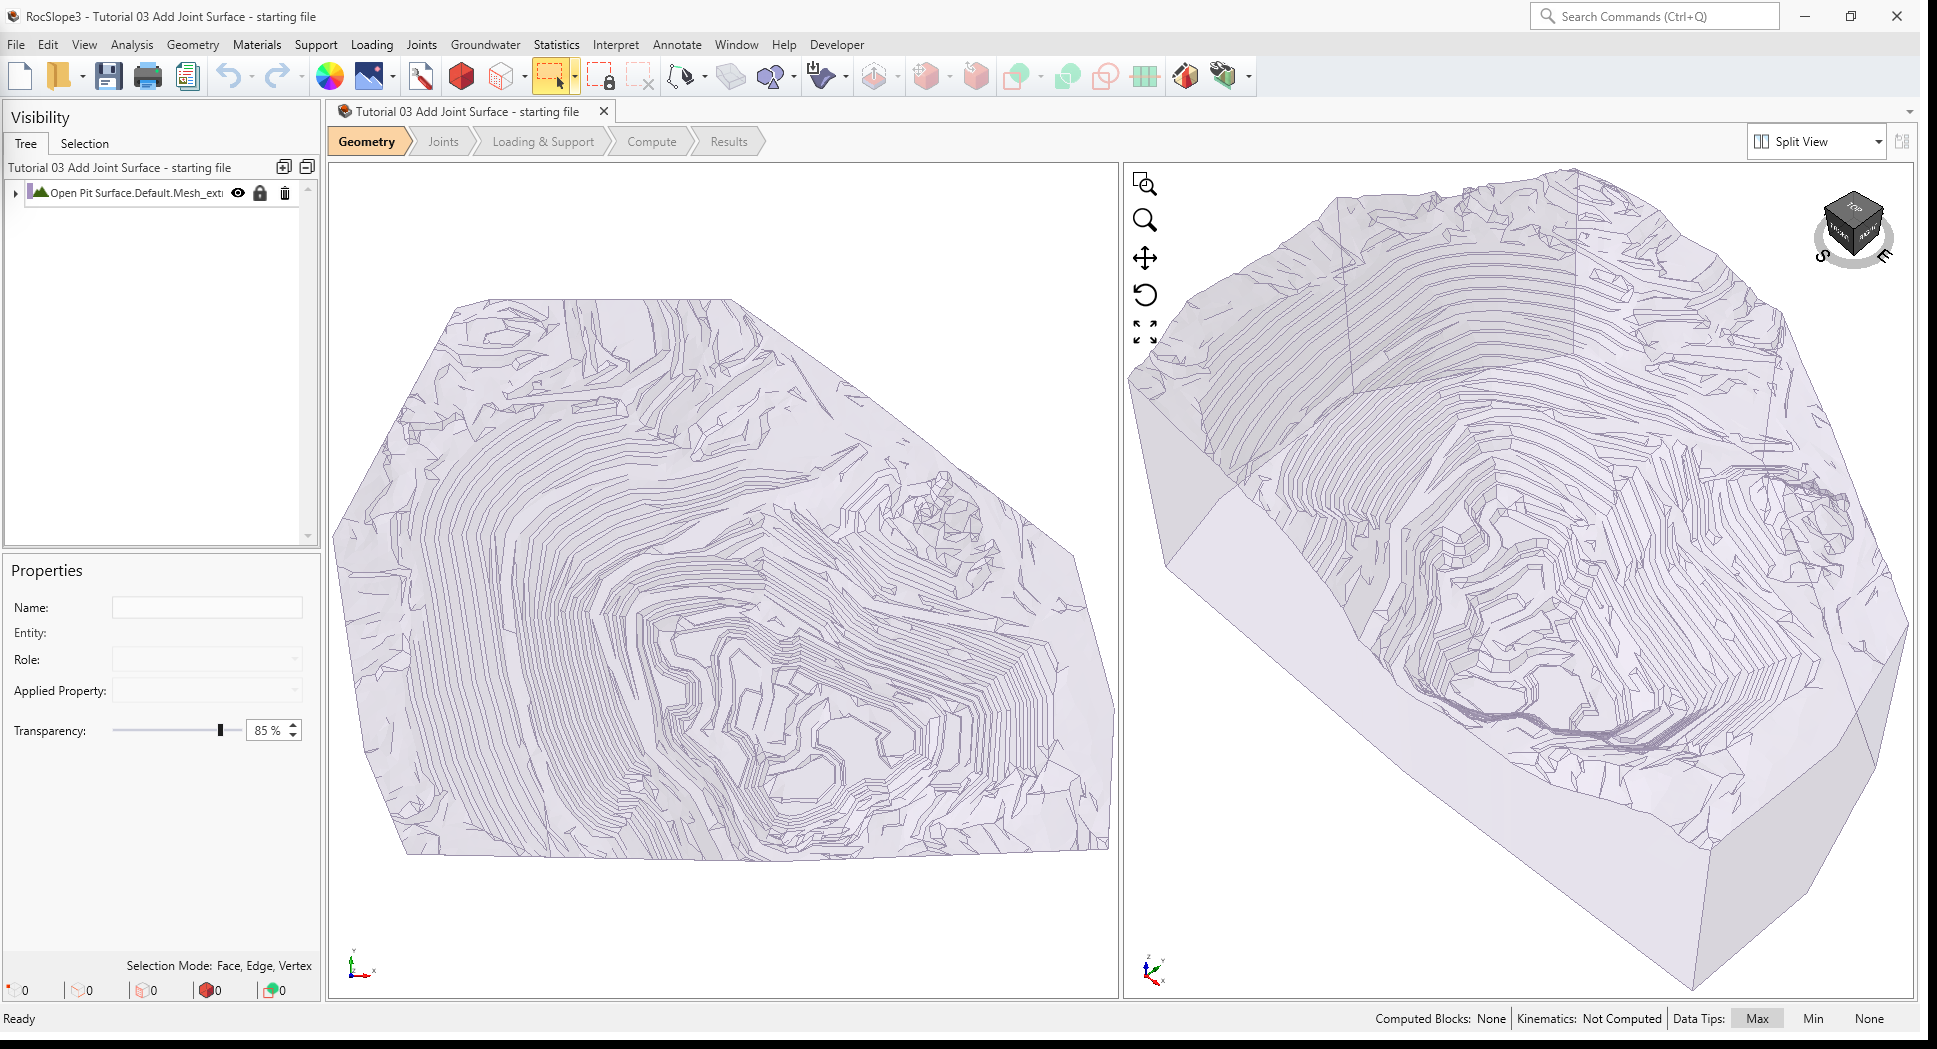Screen dimensions: 1937x1049
Task: Open the Joints menu
Action: coord(421,45)
